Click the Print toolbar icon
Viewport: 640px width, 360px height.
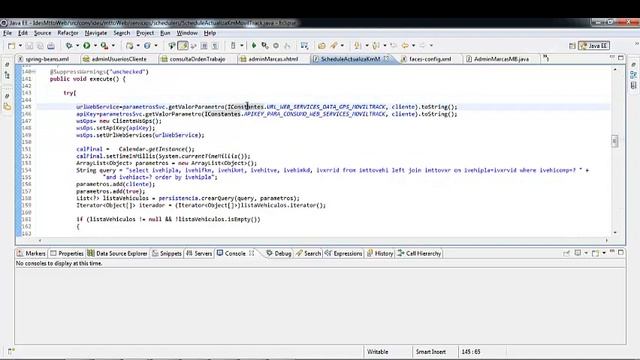click(51, 46)
